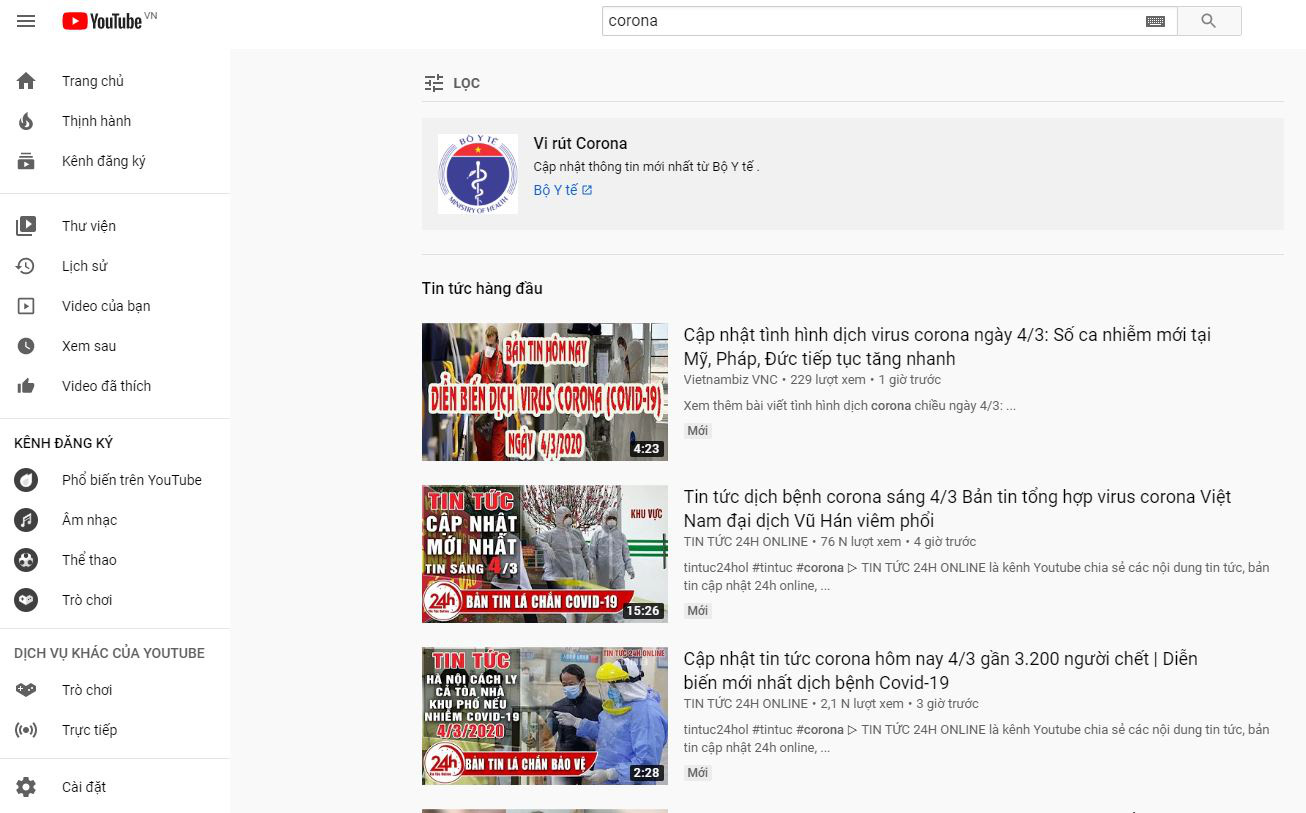Select Kênh đăng ký in the sidebar
1306x813 pixels.
115,161
